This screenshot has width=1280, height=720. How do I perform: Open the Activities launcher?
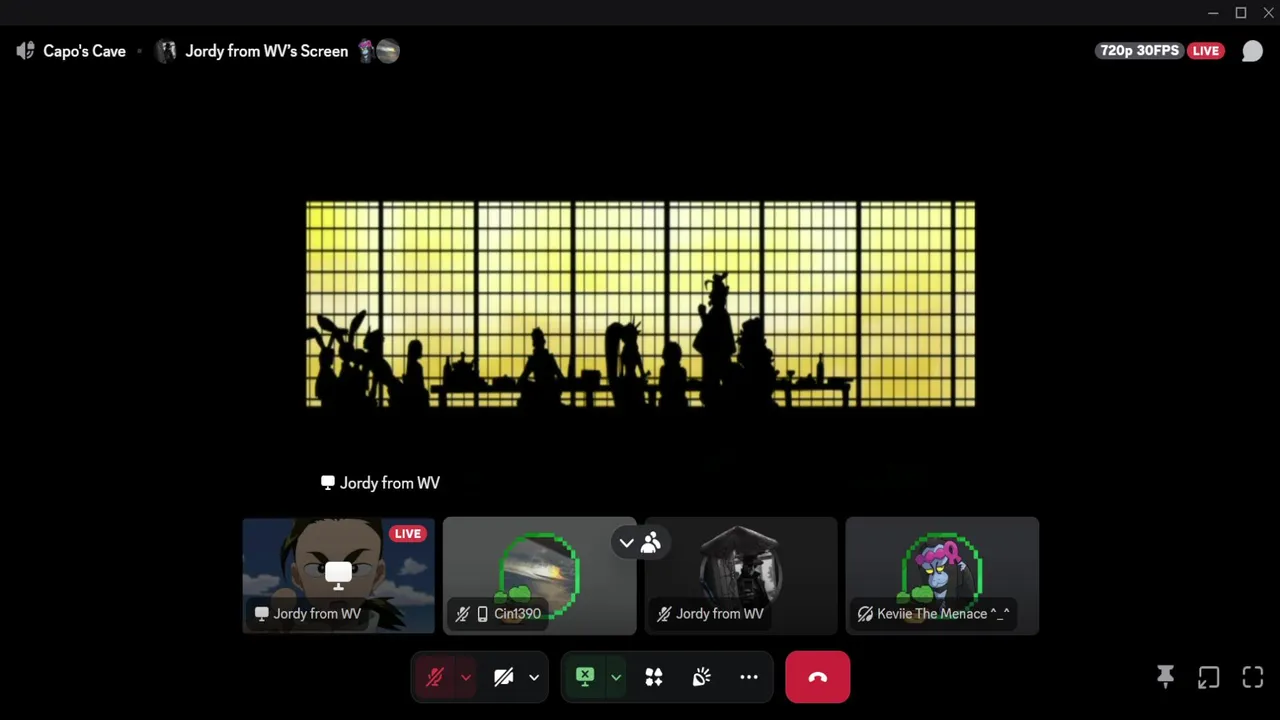click(654, 677)
